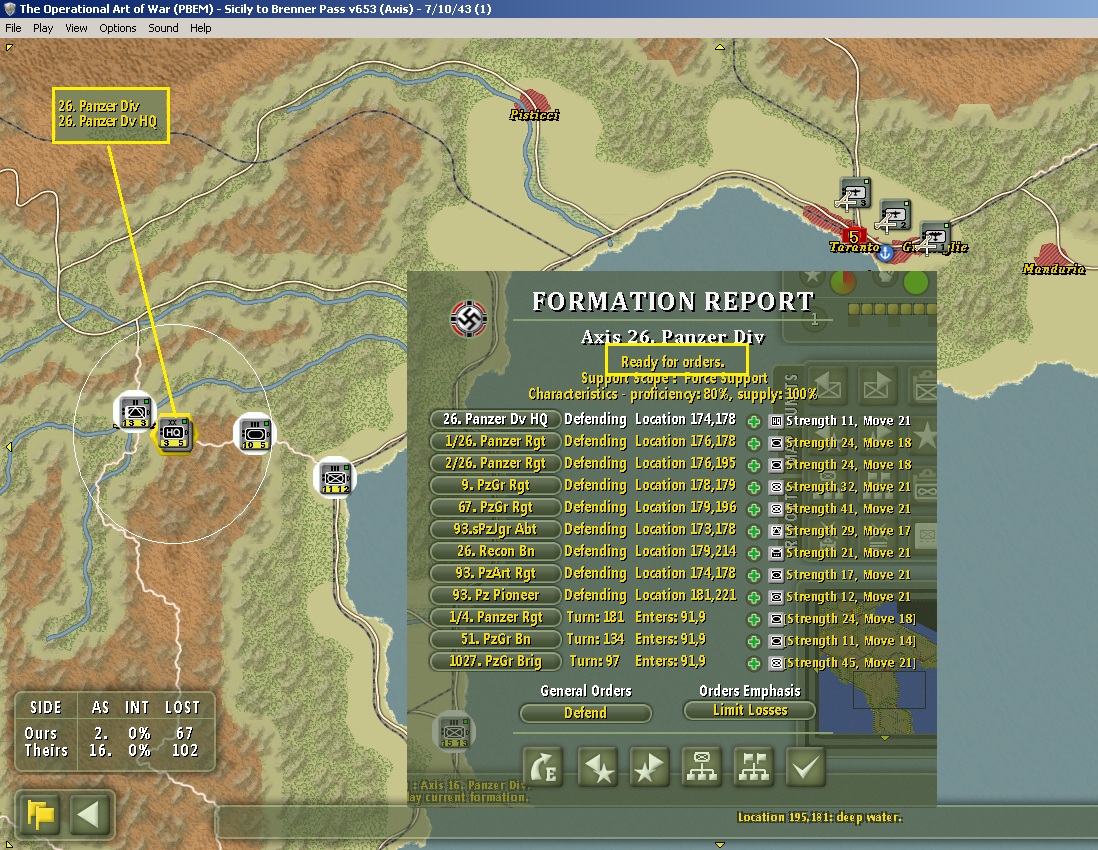Image resolution: width=1098 pixels, height=850 pixels.
Task: Click the 9. PzGr Rgt unit button
Action: click(495, 485)
